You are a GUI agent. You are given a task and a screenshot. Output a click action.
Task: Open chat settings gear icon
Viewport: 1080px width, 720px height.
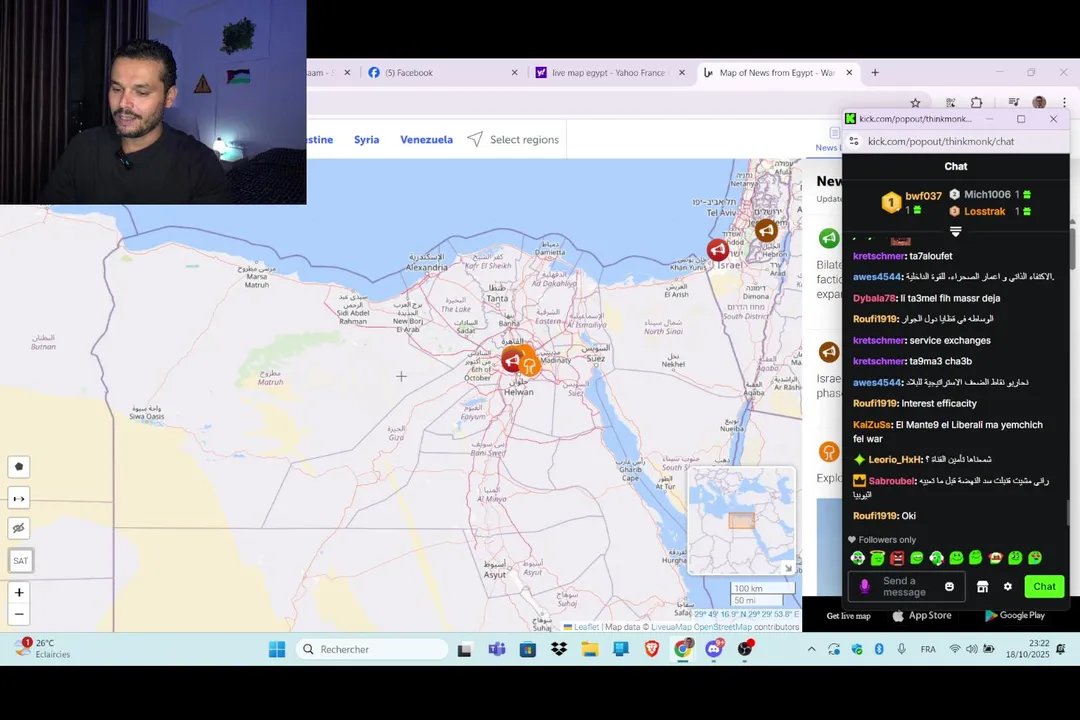click(1008, 586)
